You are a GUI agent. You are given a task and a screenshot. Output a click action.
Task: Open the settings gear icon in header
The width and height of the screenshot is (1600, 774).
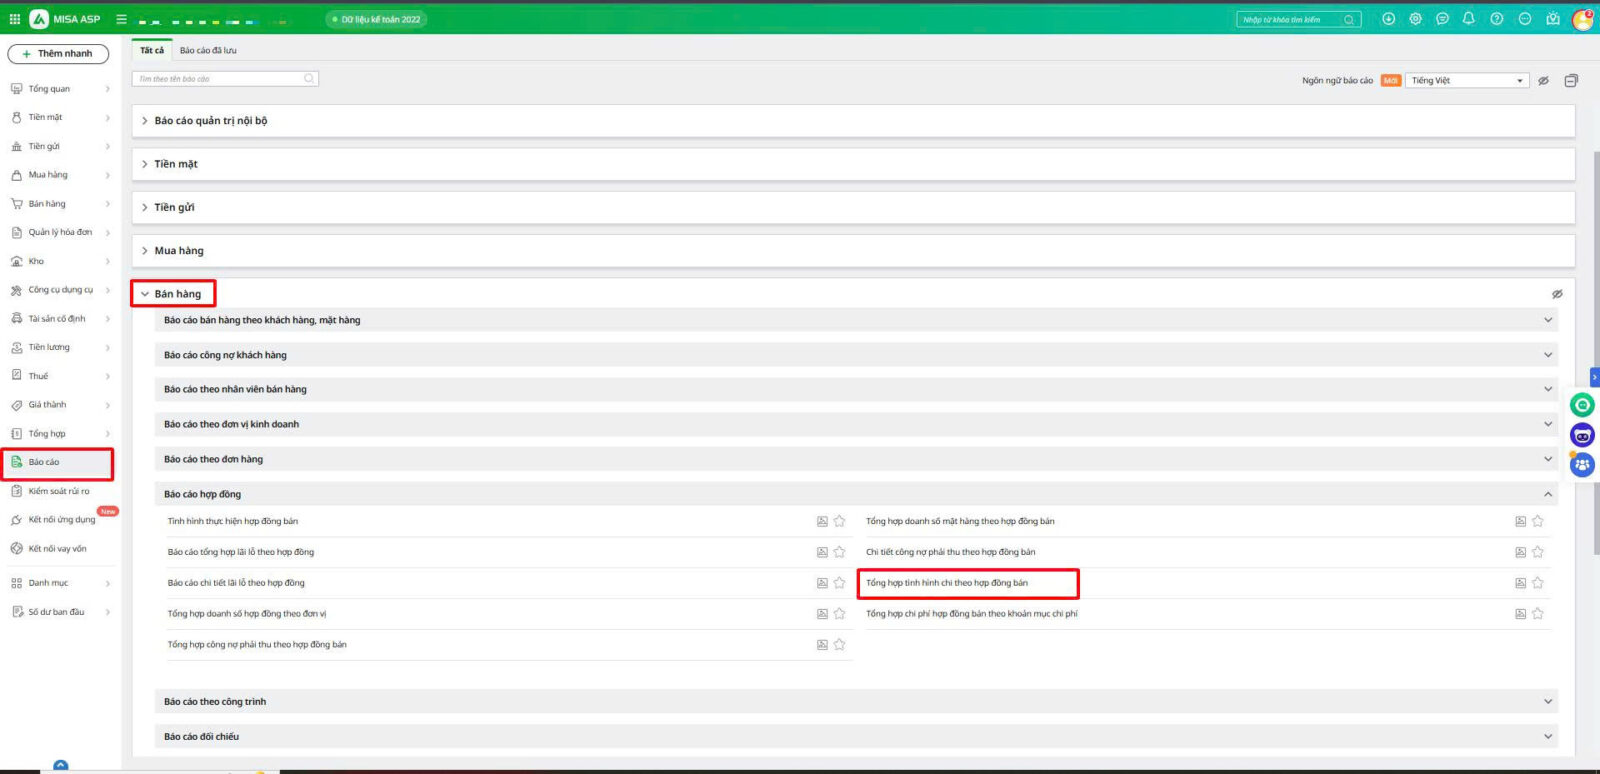(1415, 19)
